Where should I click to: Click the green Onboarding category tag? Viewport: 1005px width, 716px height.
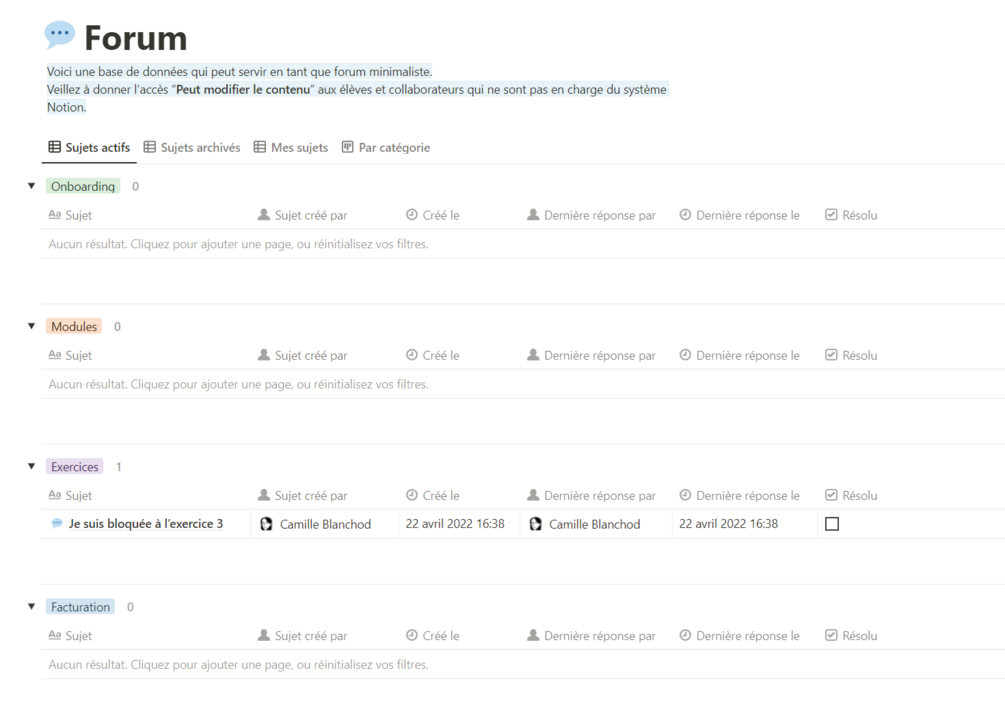83,187
